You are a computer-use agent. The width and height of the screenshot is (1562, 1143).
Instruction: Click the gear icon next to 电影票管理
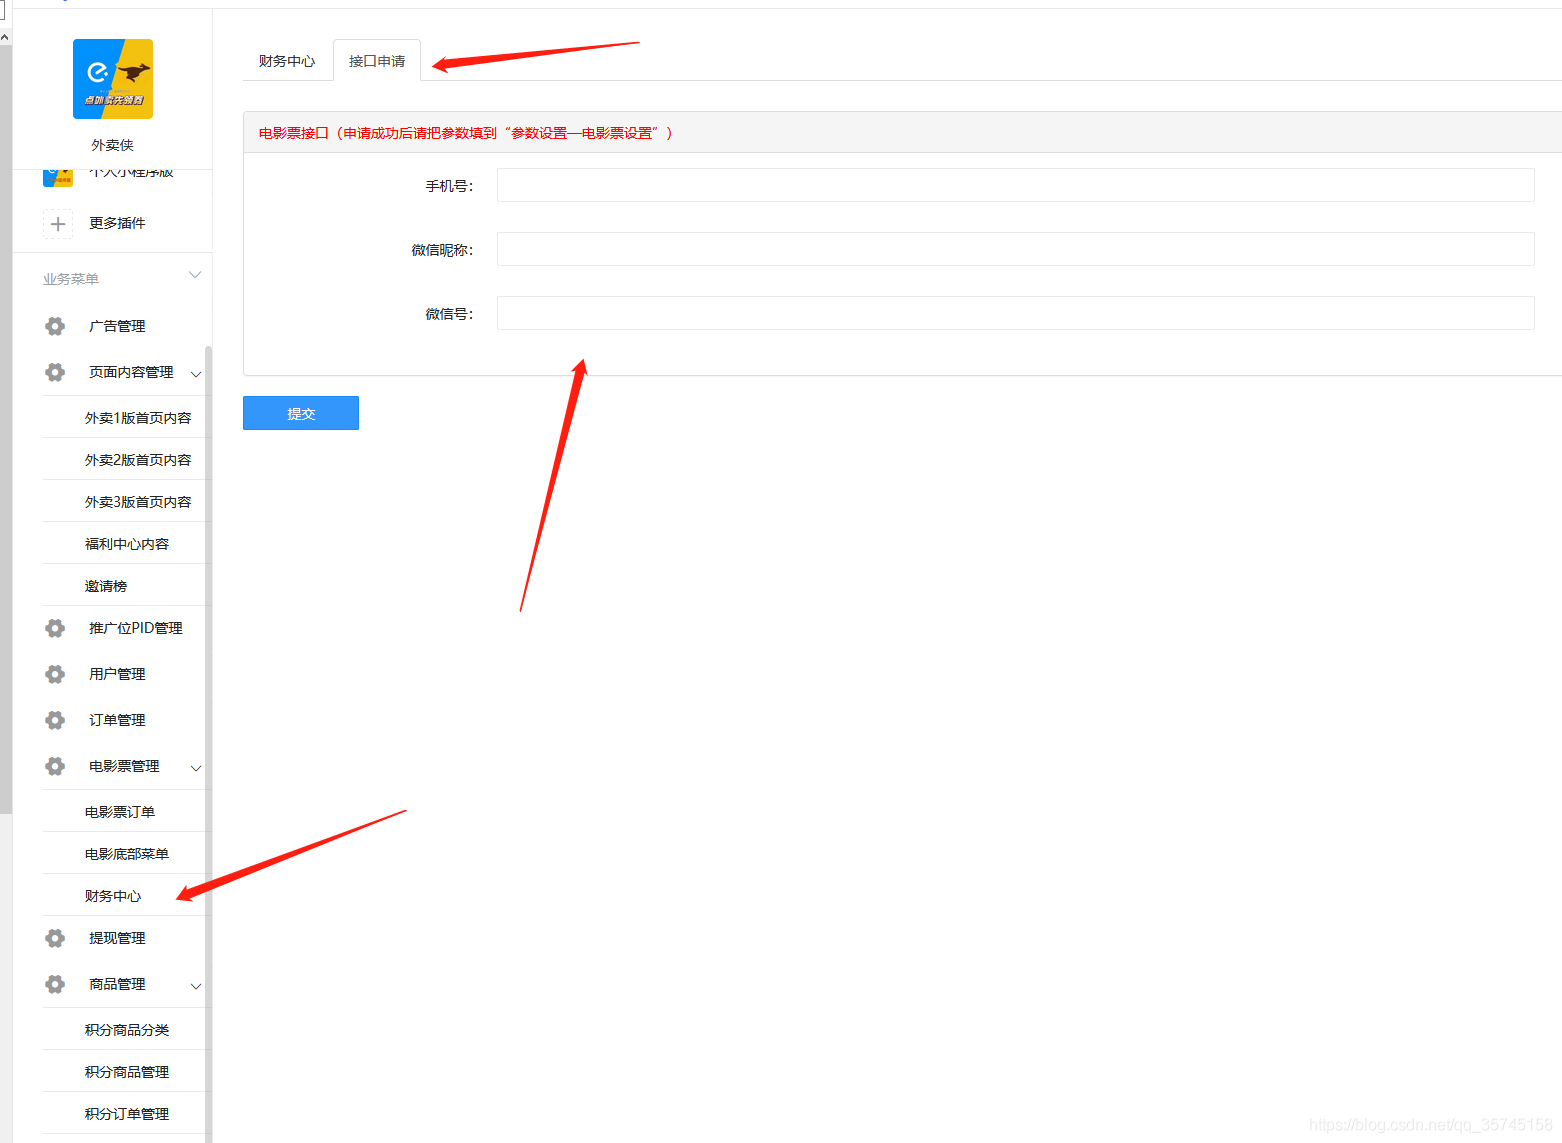tap(55, 766)
